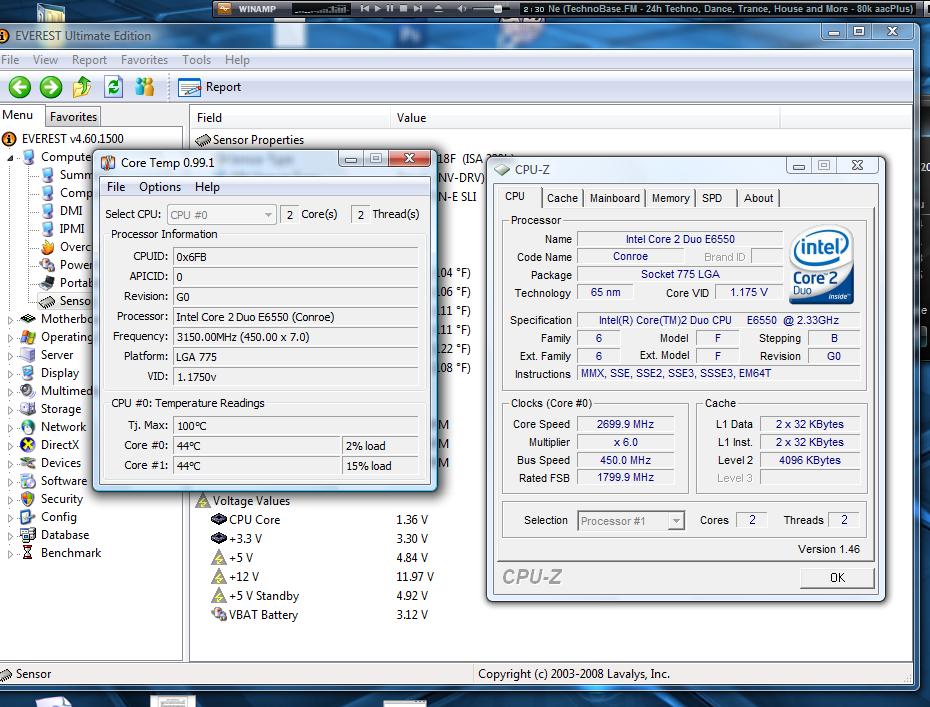Click the green Back arrow in EVEREST toolbar

tap(20, 87)
